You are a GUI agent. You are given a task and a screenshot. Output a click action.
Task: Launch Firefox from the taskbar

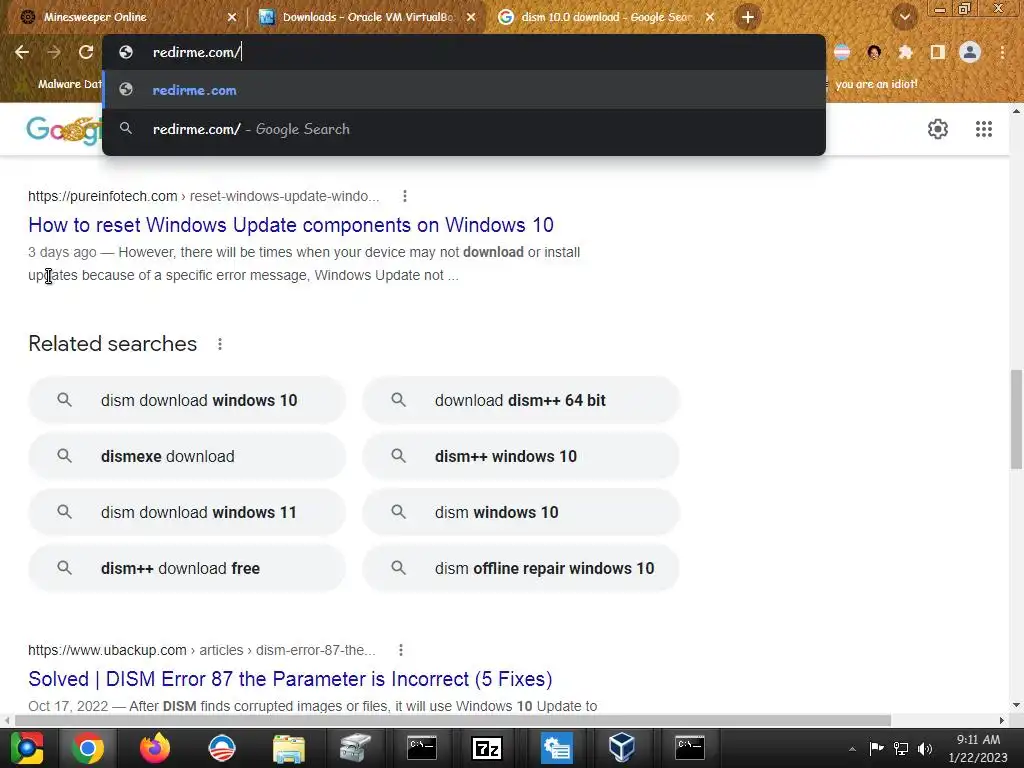tap(155, 748)
